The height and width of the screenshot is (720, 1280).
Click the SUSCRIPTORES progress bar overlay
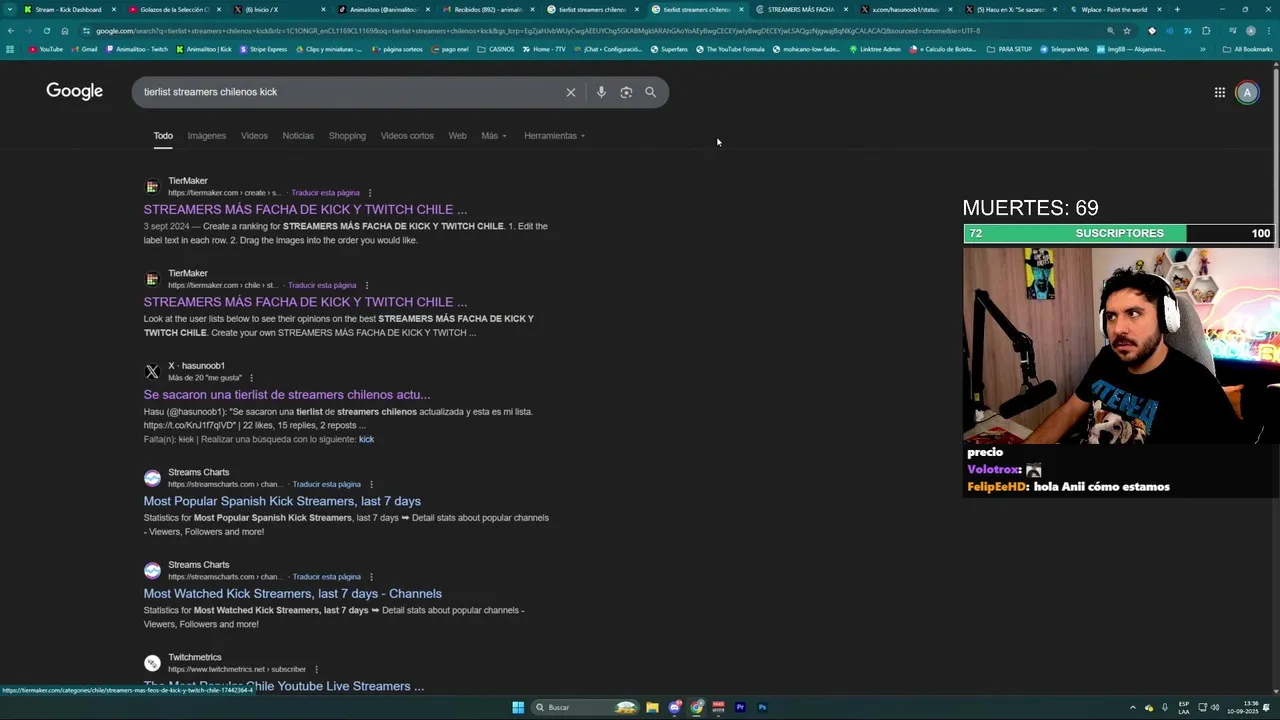(1118, 233)
